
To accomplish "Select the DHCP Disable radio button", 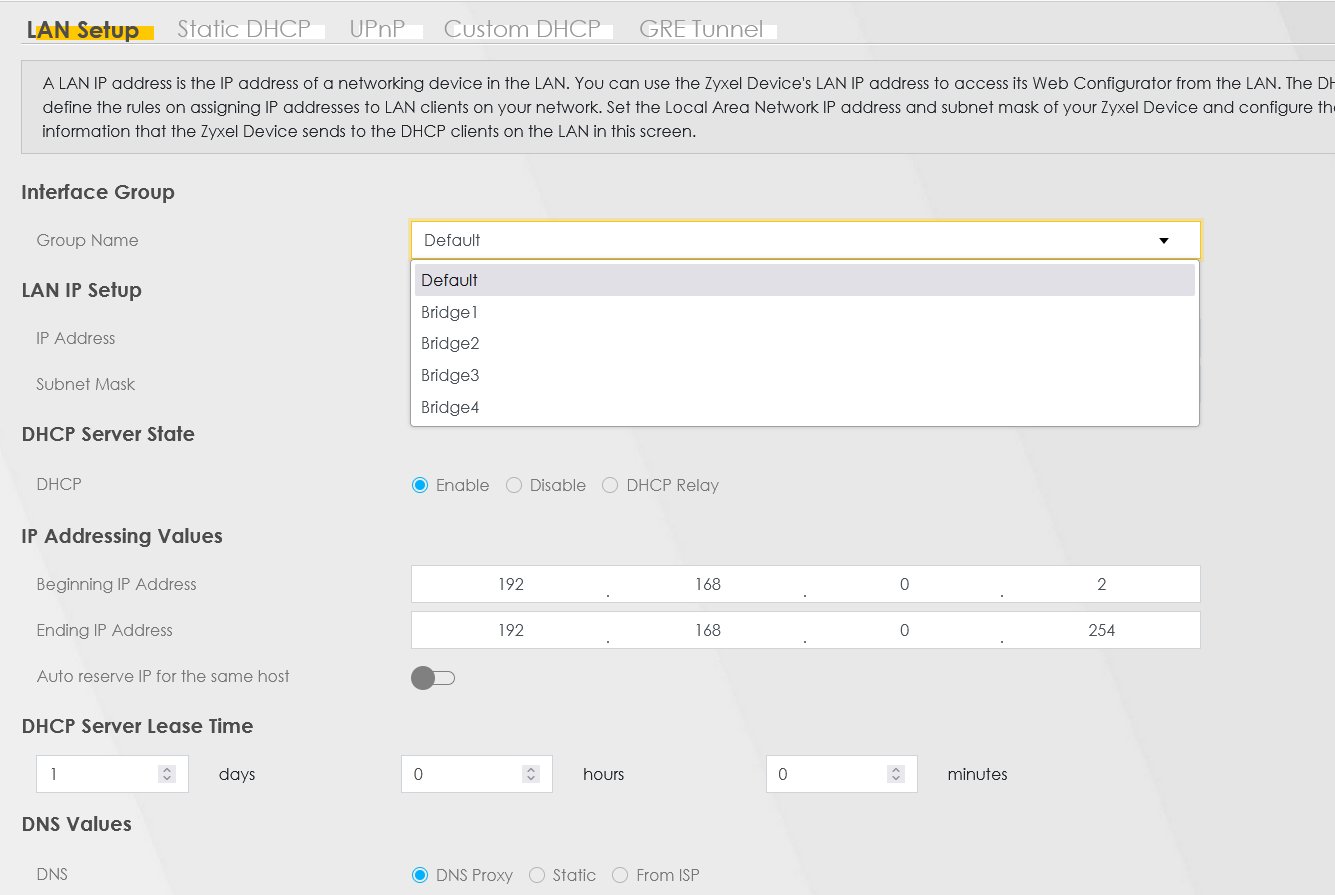I will [514, 485].
